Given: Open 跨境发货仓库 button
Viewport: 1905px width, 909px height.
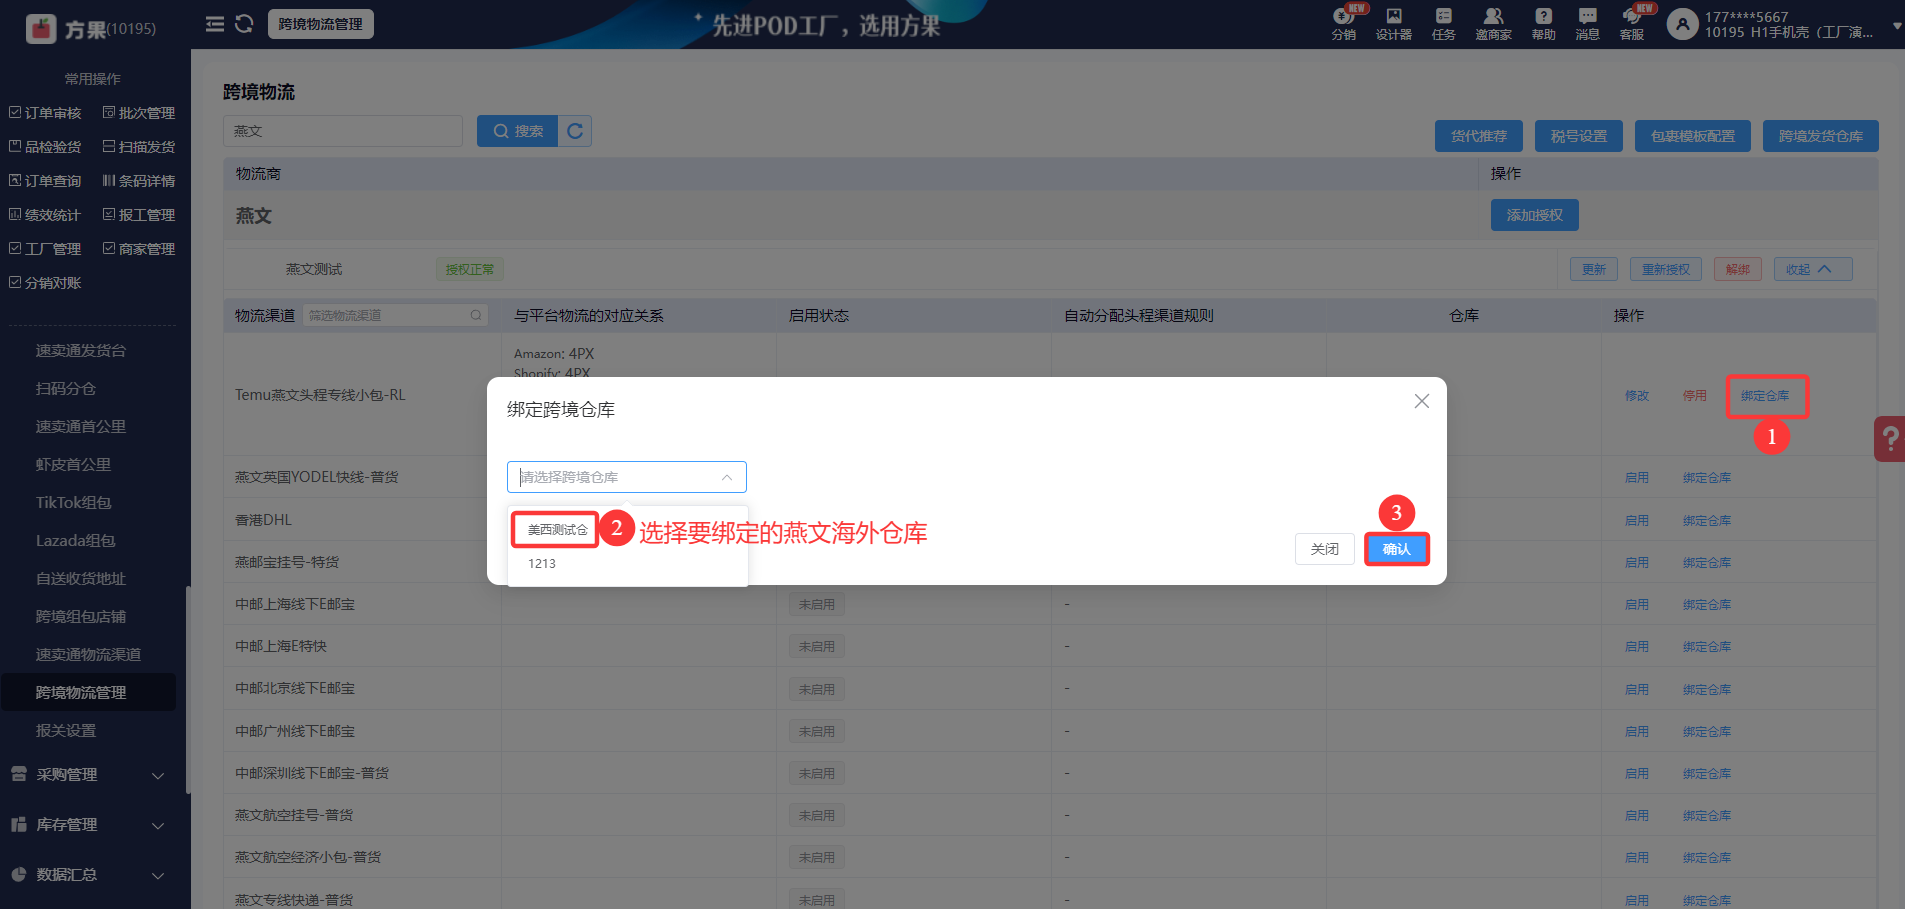Looking at the screenshot, I should tap(1821, 136).
